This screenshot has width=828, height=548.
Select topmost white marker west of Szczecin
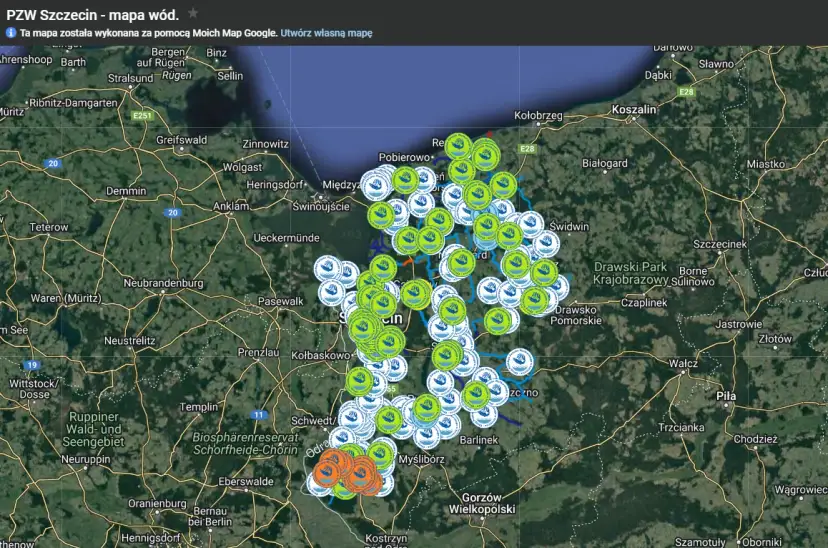(328, 270)
